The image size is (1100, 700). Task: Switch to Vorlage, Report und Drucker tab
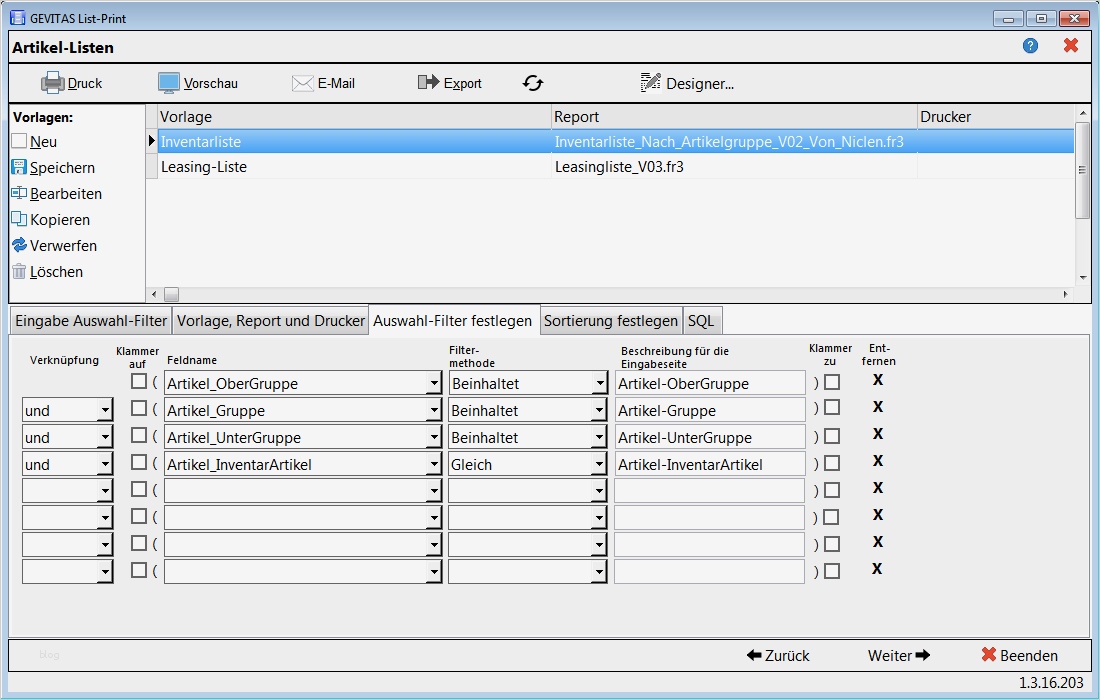tap(271, 321)
